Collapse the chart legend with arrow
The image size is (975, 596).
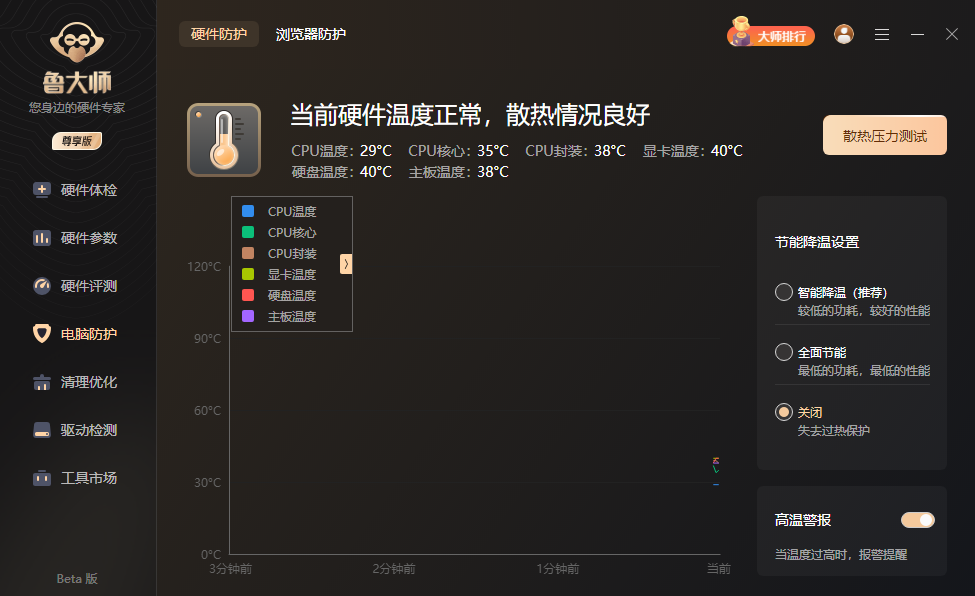click(x=346, y=264)
